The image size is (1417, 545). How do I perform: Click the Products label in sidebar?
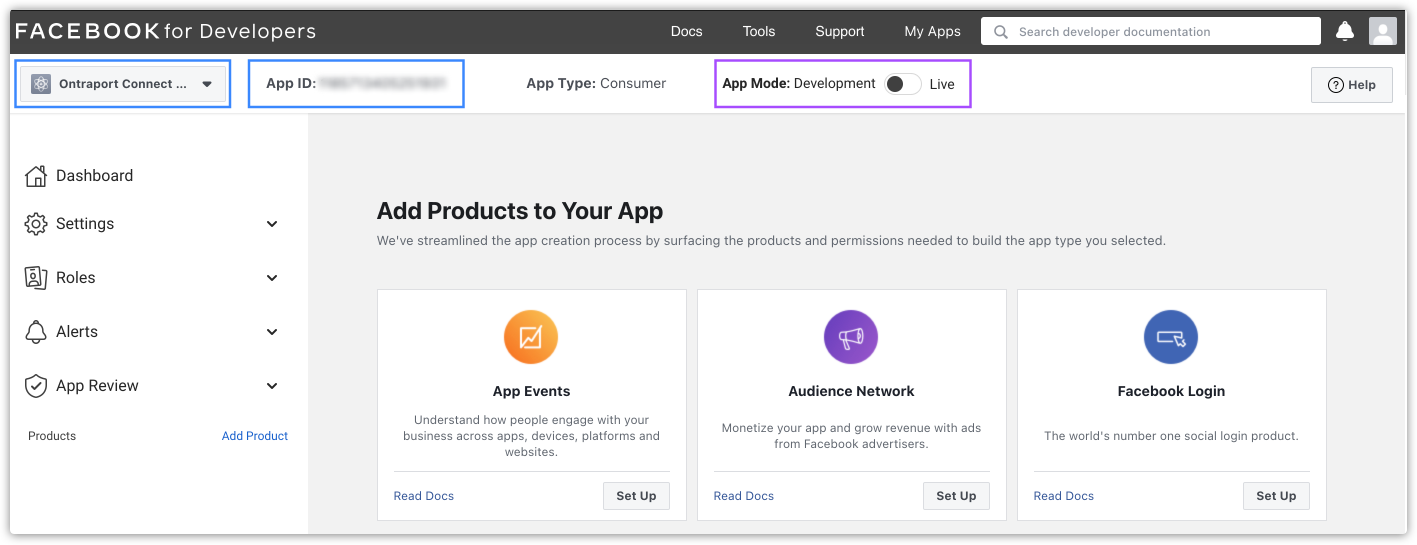(52, 436)
